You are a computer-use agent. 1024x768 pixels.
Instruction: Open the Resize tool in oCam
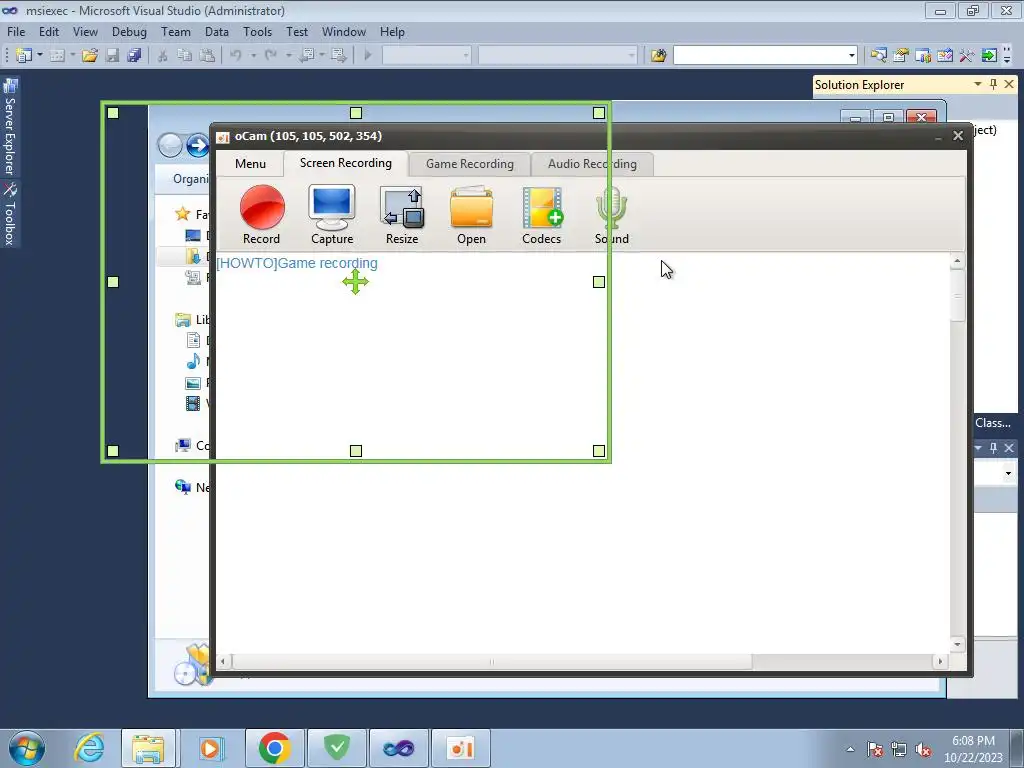coord(402,214)
